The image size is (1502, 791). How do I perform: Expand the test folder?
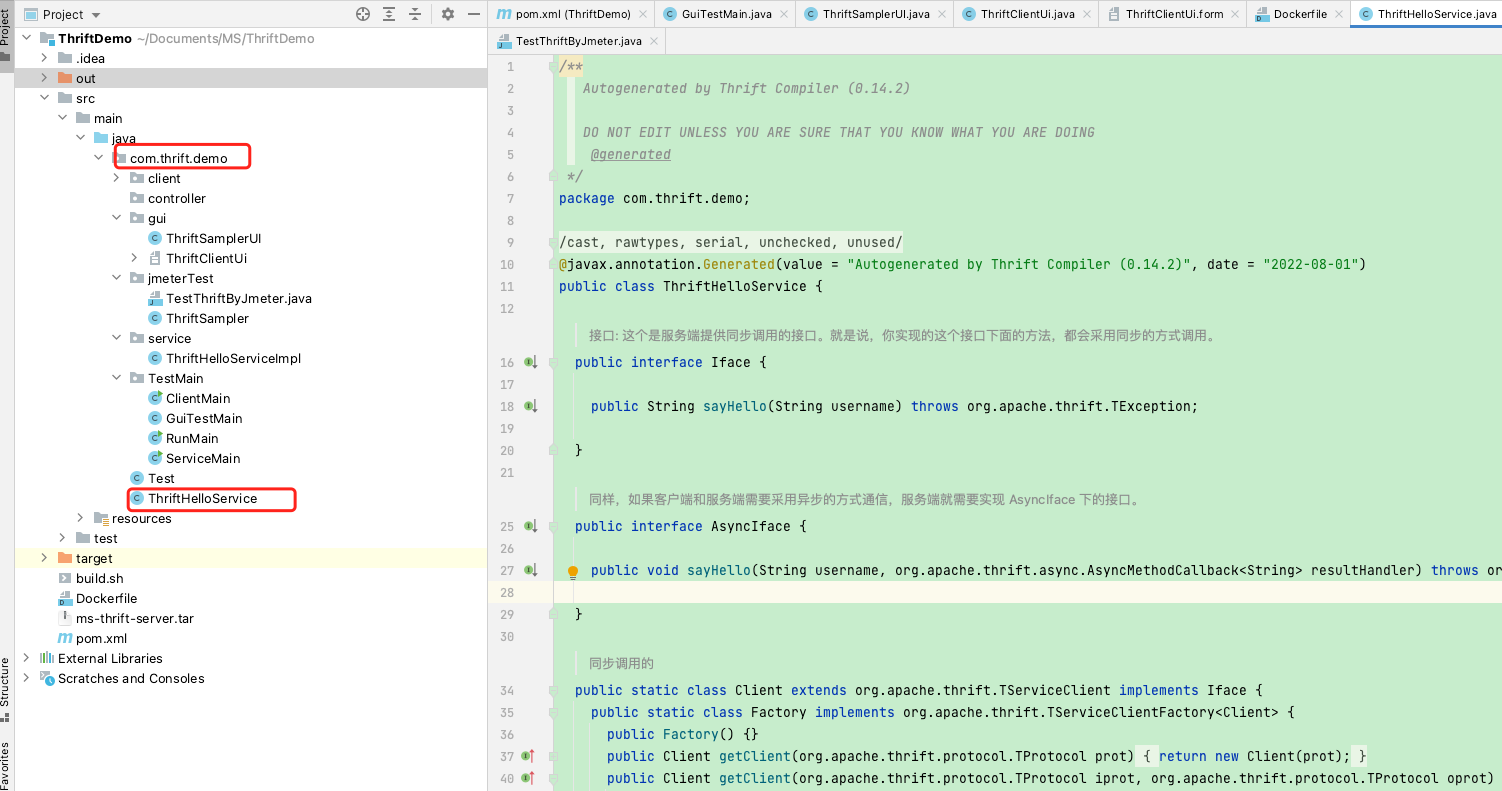coord(62,538)
